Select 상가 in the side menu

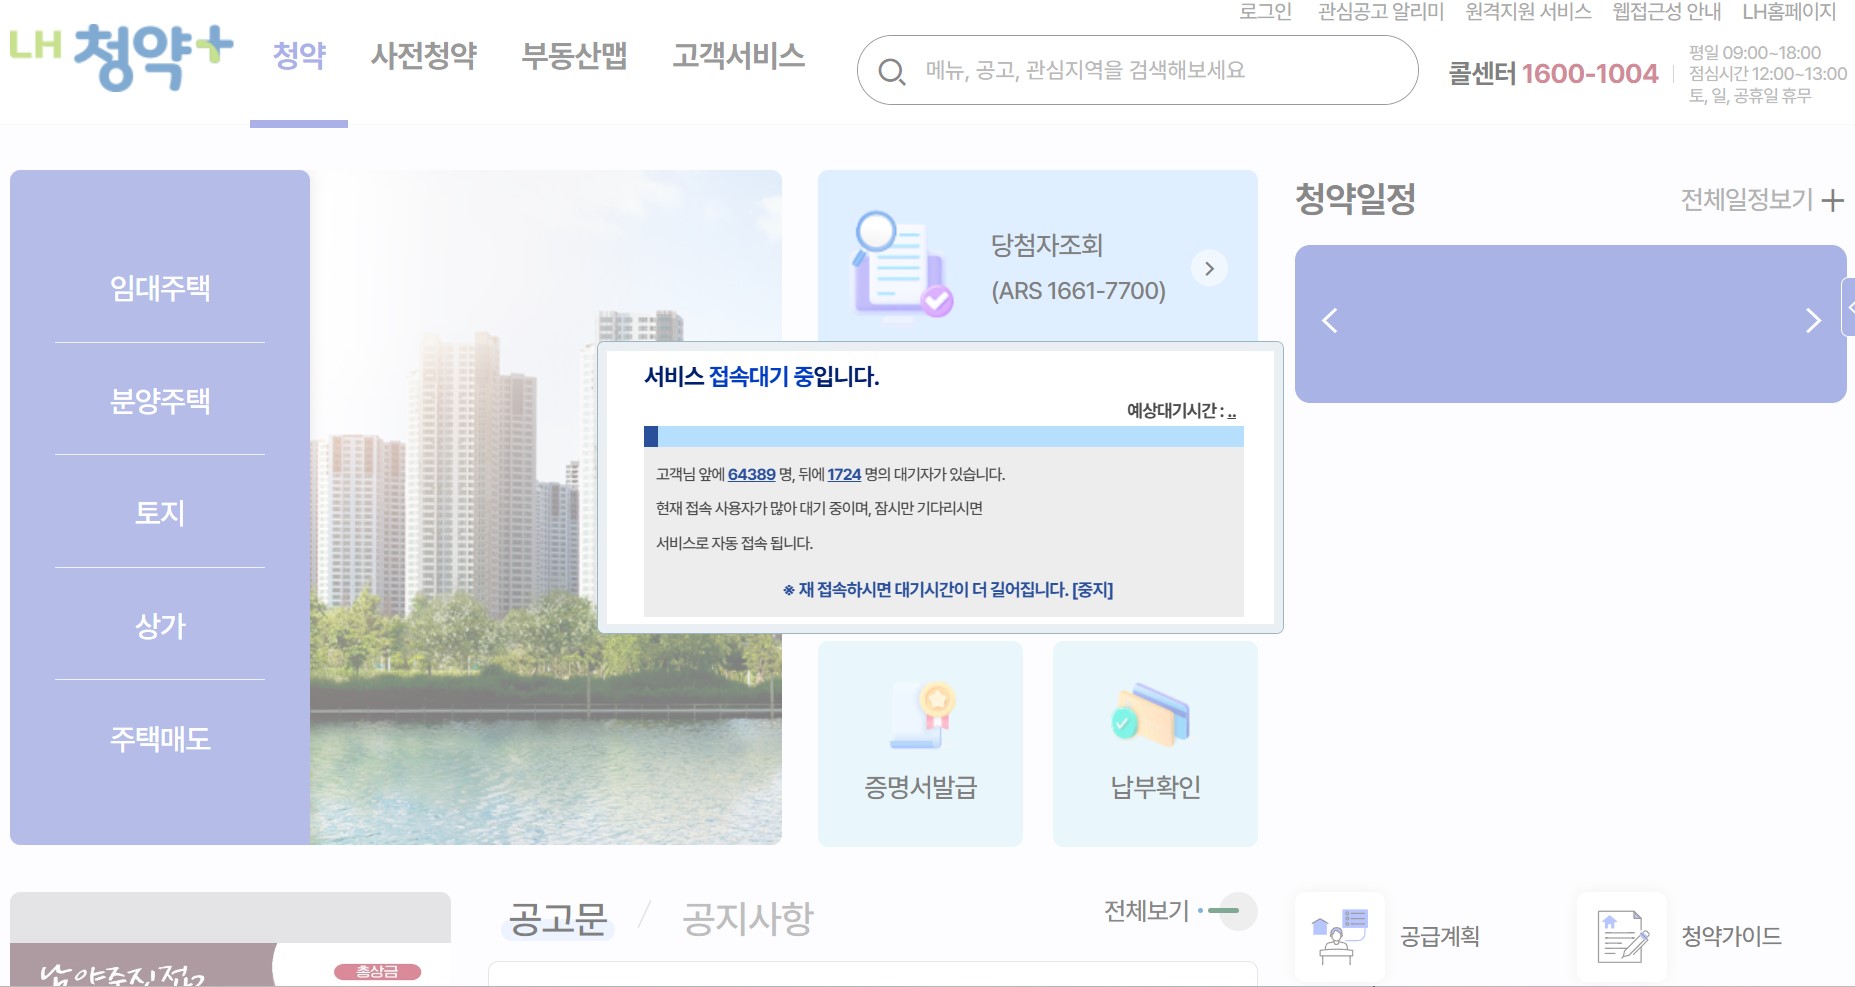pos(160,626)
